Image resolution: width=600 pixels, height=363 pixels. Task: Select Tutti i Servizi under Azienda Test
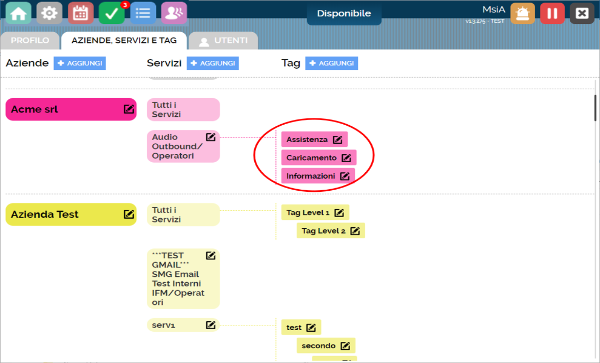183,215
